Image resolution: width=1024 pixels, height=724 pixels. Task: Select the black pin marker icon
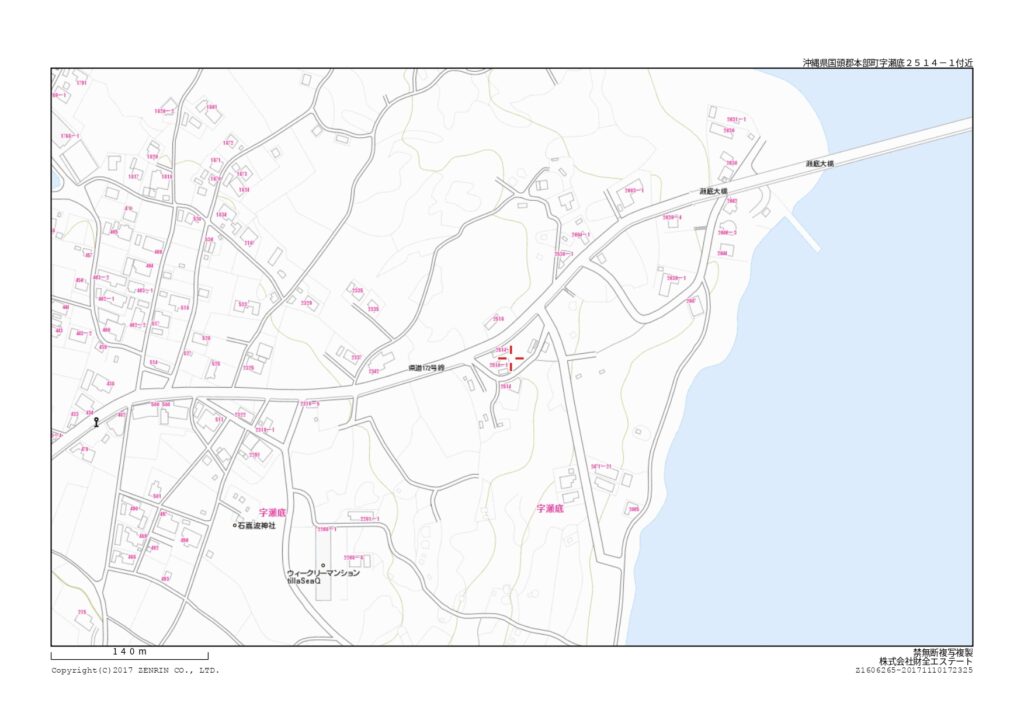pos(97,422)
